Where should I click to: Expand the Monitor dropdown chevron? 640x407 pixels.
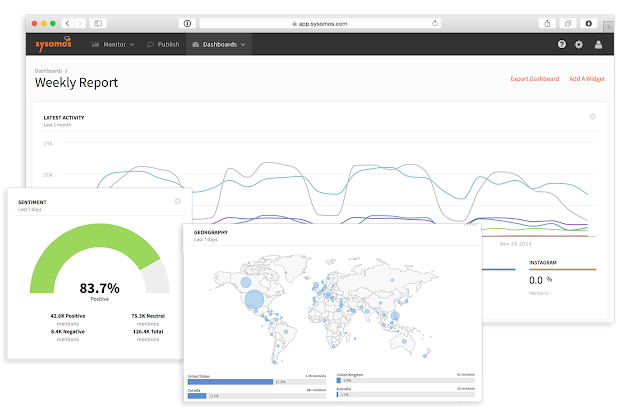coord(132,44)
